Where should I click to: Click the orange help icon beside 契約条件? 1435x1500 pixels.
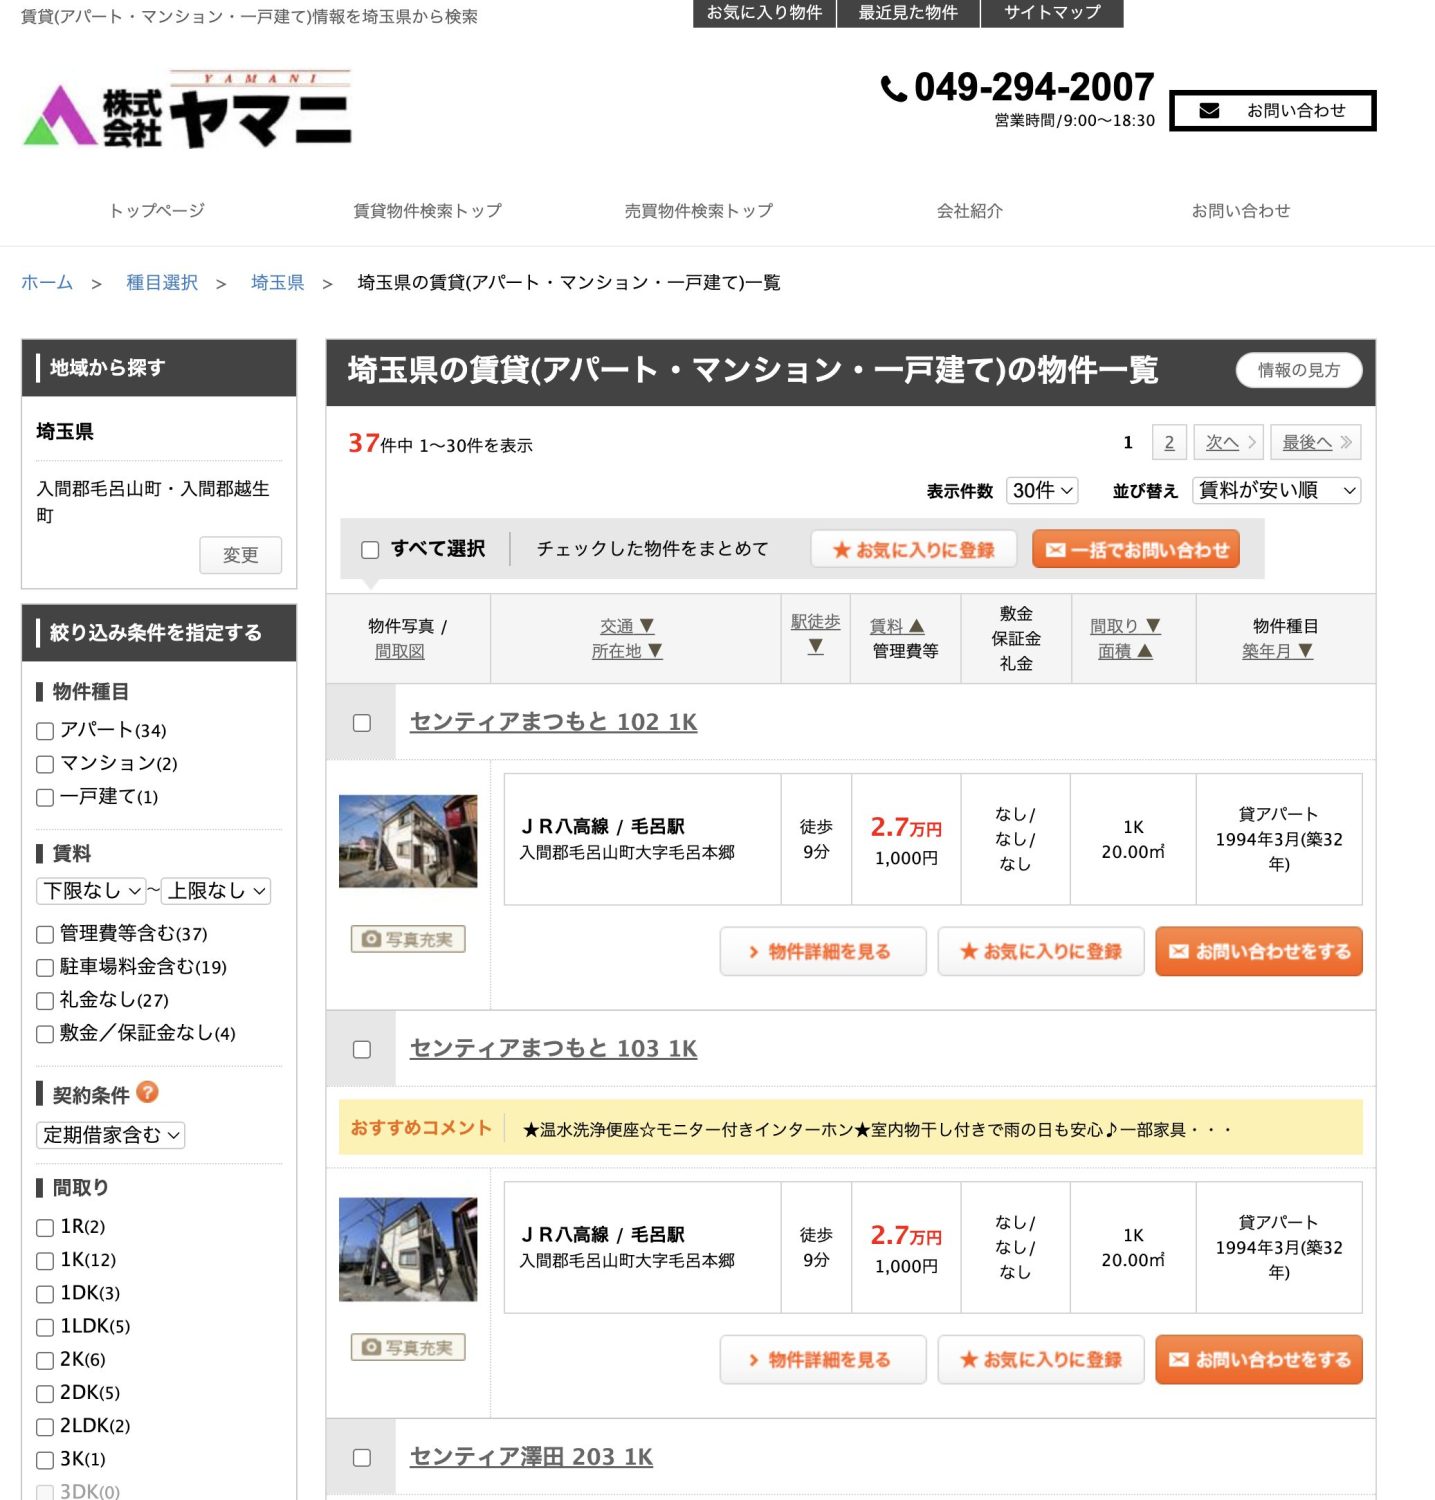coord(148,1092)
